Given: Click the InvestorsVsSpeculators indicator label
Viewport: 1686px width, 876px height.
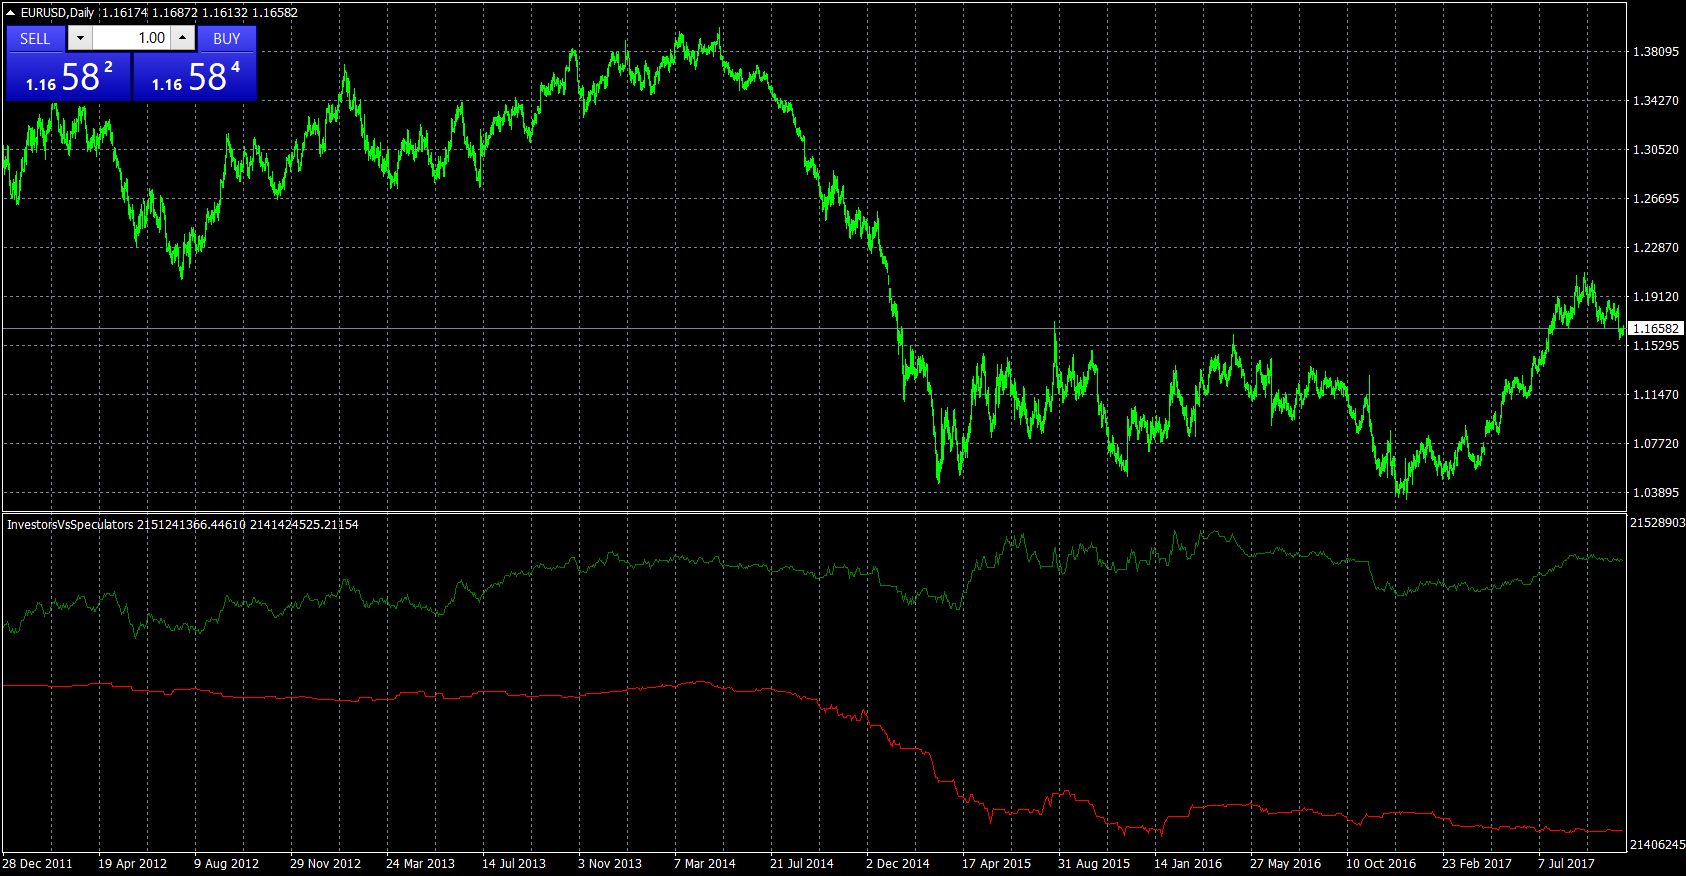Looking at the screenshot, I should tap(70, 524).
